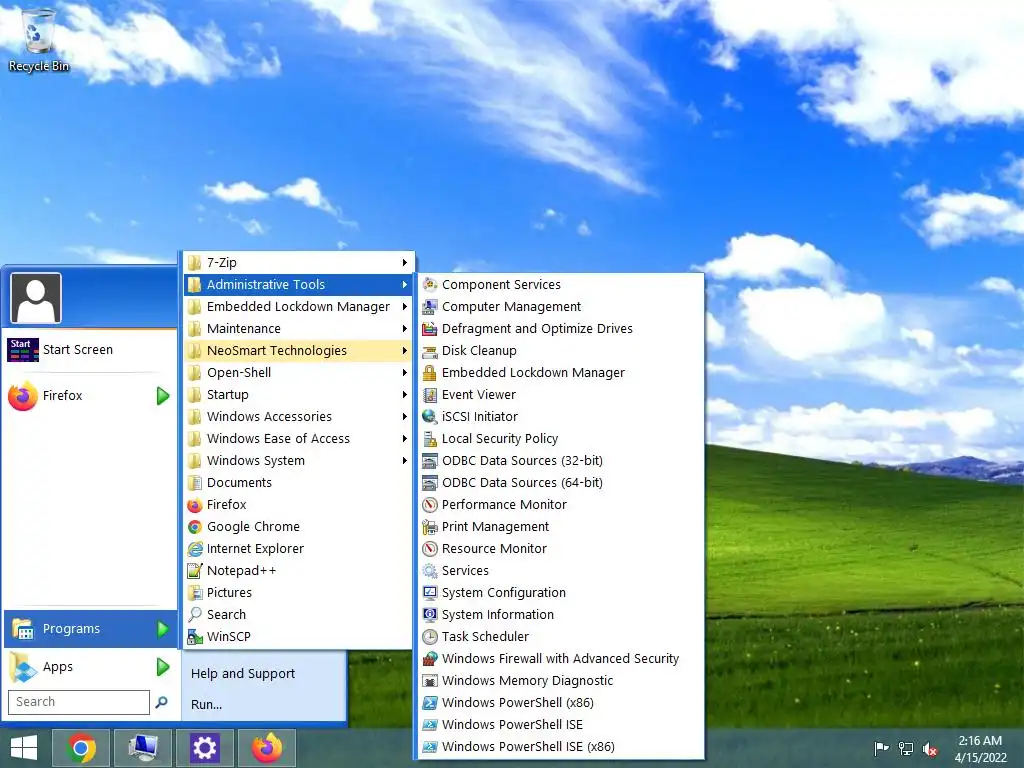Click Start Screen menu item
The image size is (1024, 768).
click(x=90, y=350)
